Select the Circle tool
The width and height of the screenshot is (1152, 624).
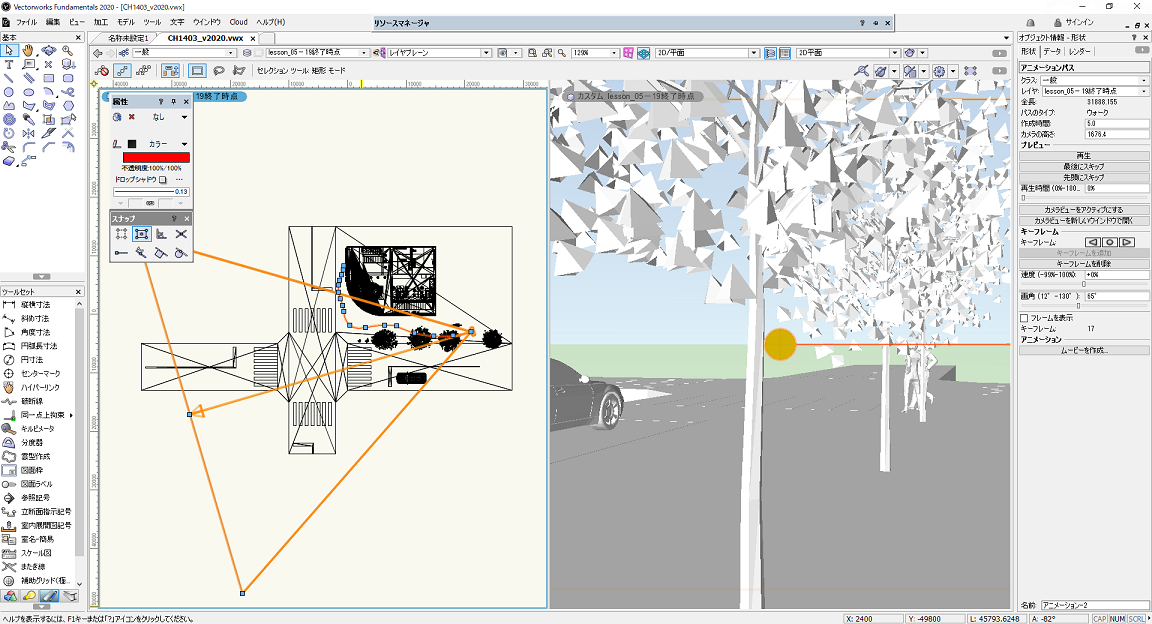tap(9, 92)
